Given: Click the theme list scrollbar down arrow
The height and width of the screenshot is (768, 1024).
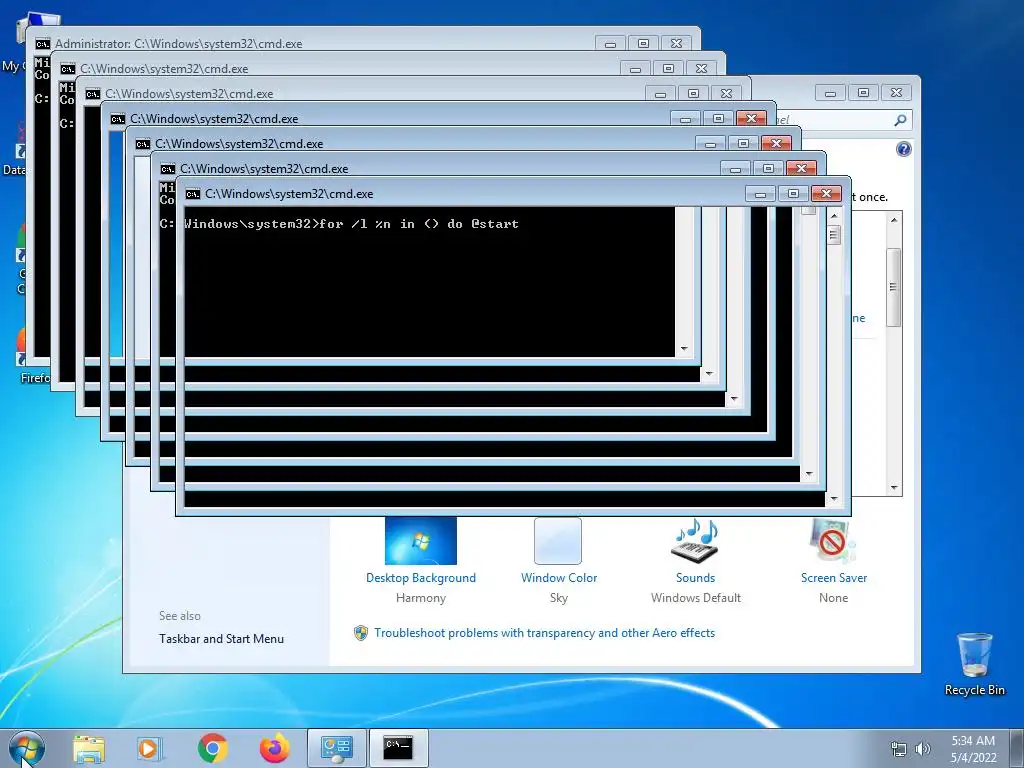Looking at the screenshot, I should pos(894,488).
